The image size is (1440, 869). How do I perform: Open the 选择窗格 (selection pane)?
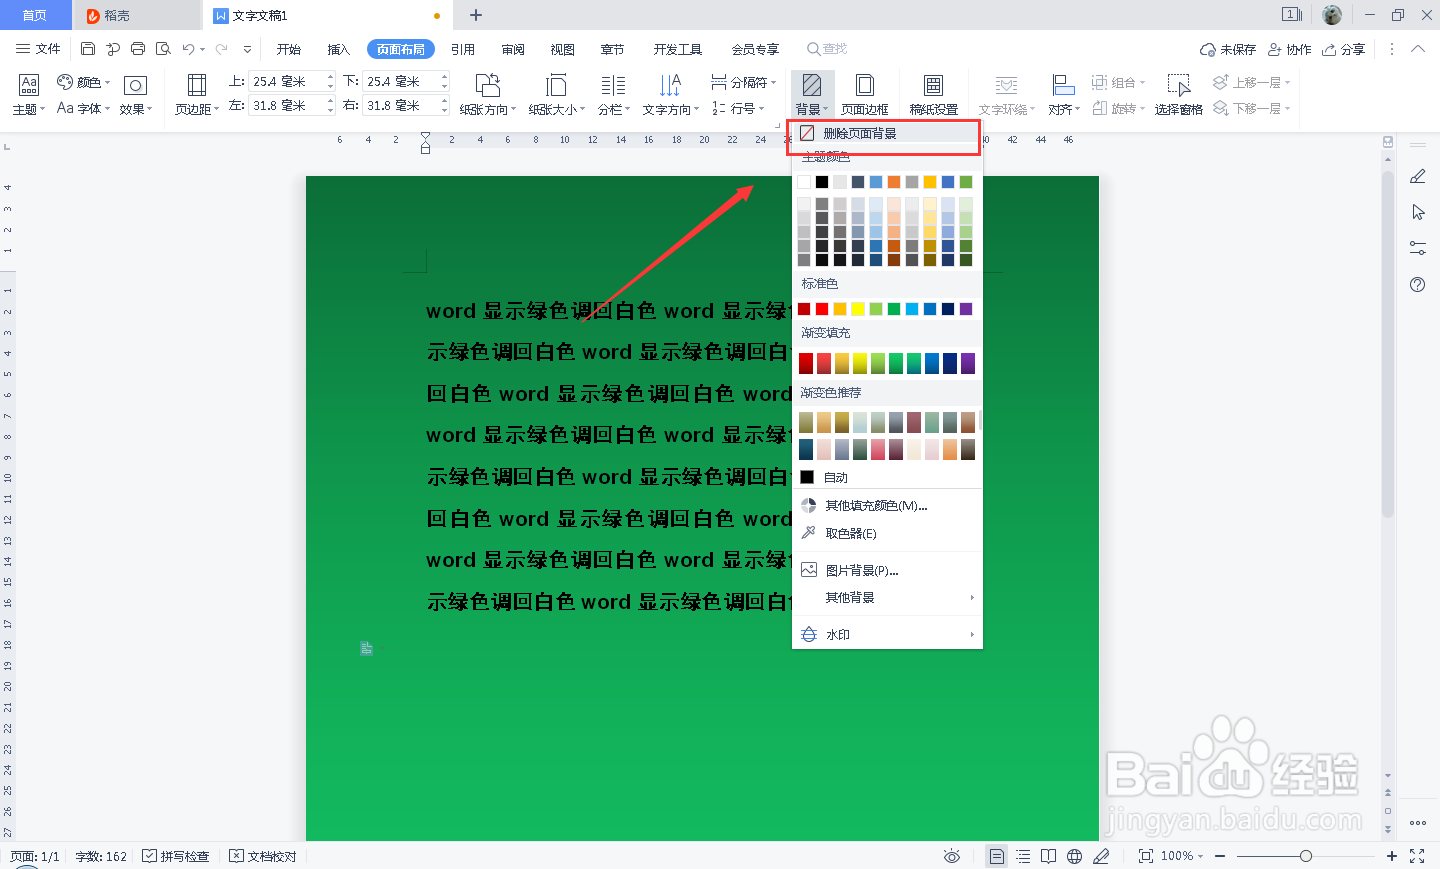1178,95
